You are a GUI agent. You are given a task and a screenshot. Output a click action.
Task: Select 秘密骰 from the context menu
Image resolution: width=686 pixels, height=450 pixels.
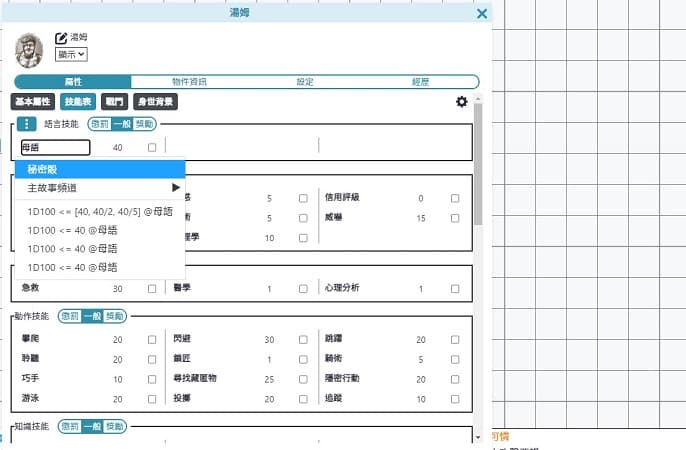[100, 168]
